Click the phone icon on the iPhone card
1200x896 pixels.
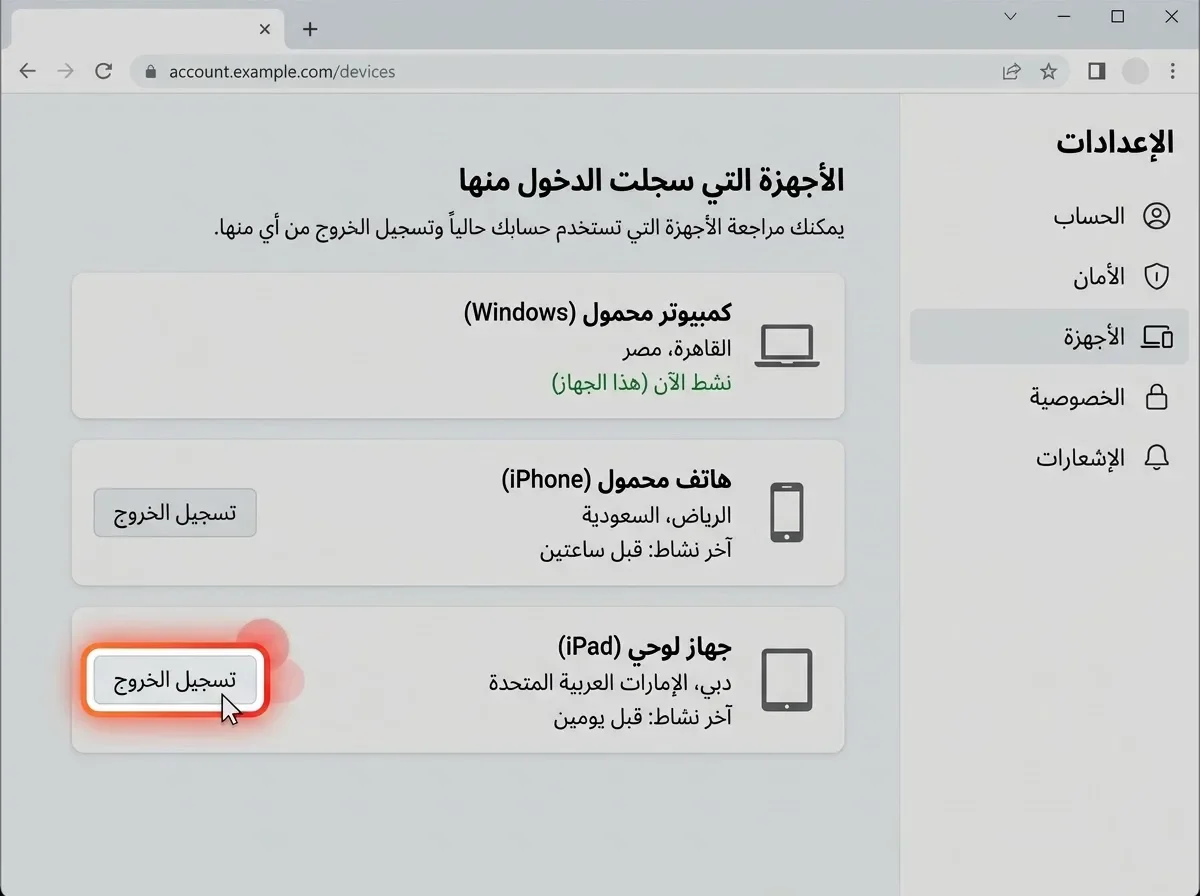(787, 512)
